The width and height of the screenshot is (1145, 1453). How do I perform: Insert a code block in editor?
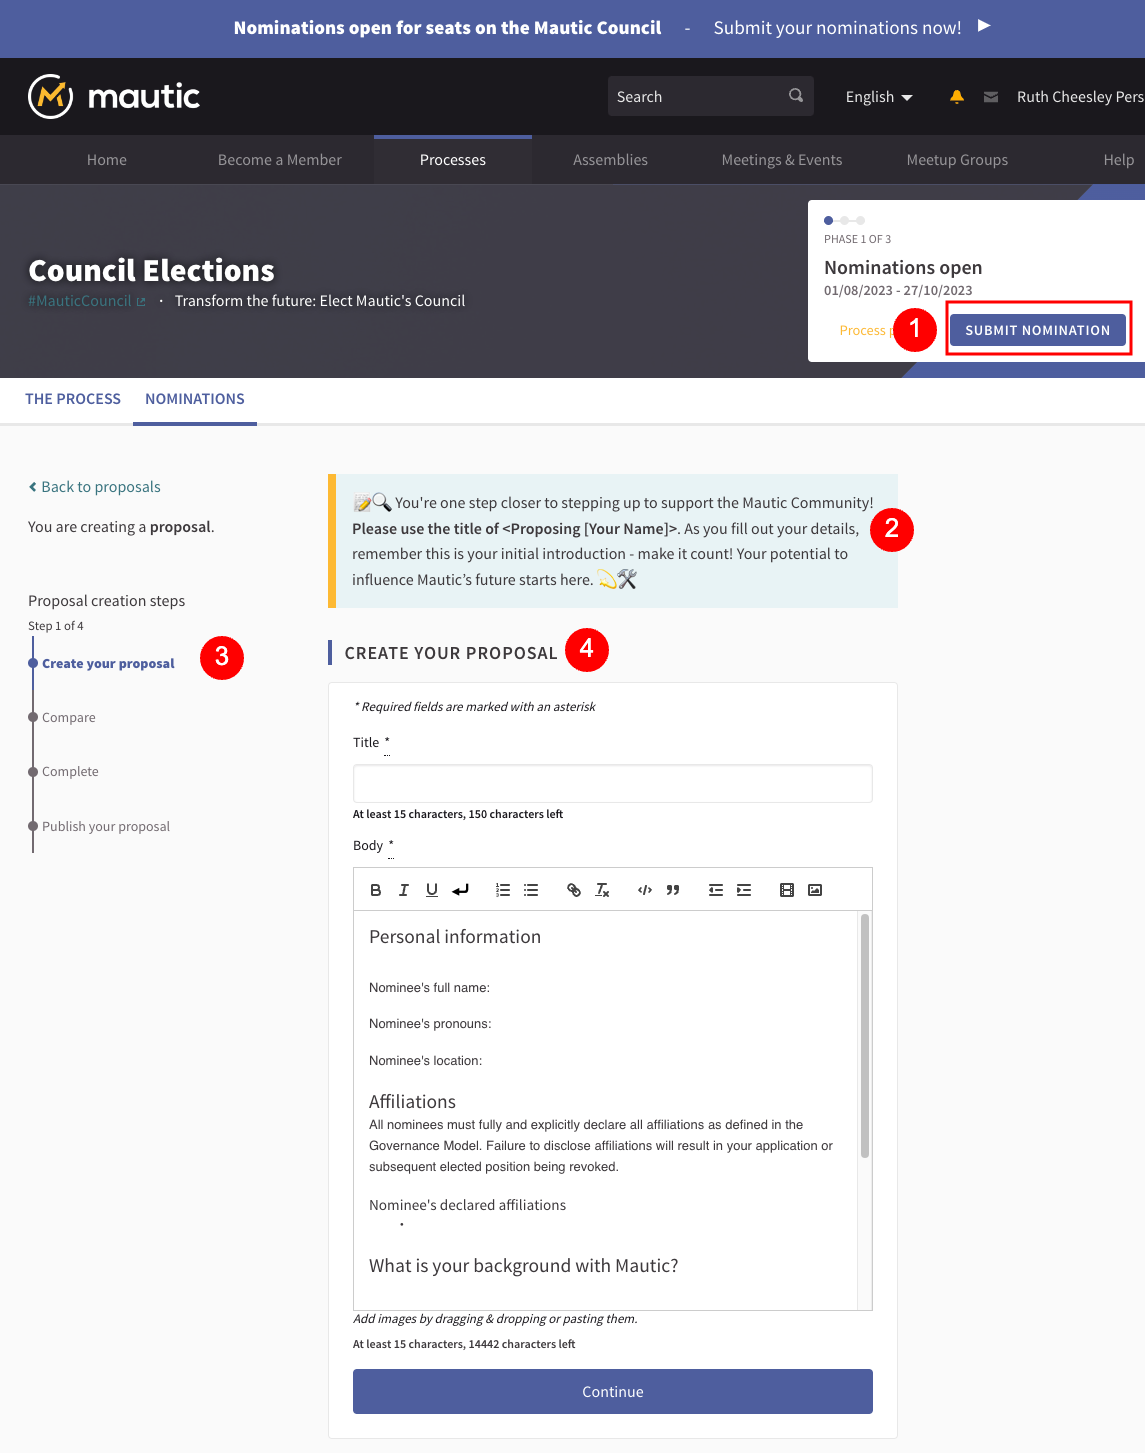click(645, 890)
